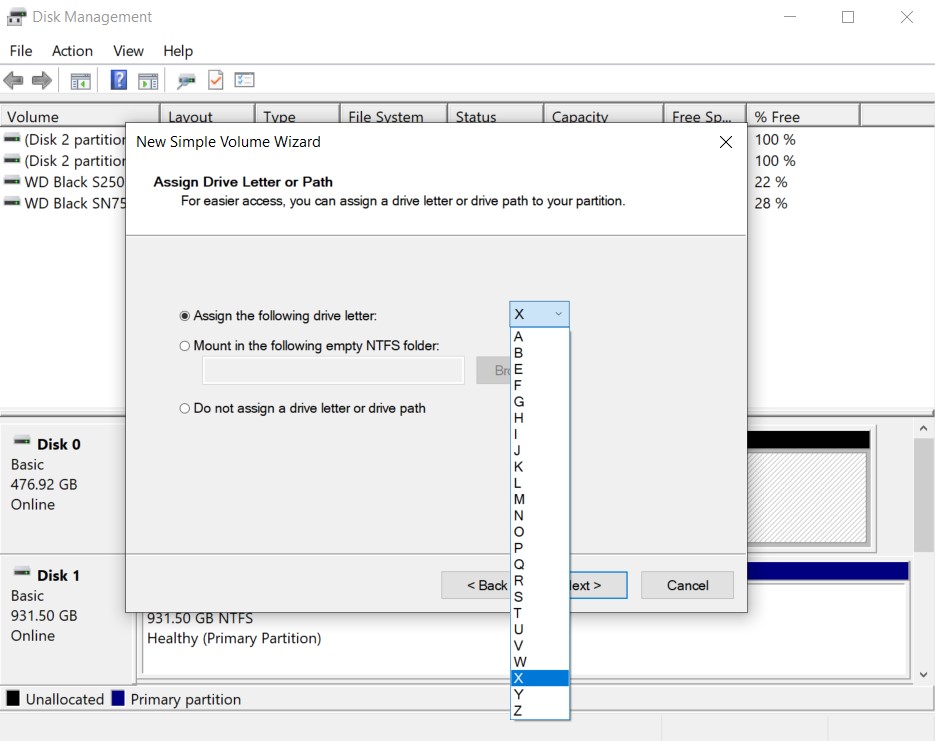935x741 pixels.
Task: Click the WD Black S250 volume icon
Action: (x=12, y=181)
